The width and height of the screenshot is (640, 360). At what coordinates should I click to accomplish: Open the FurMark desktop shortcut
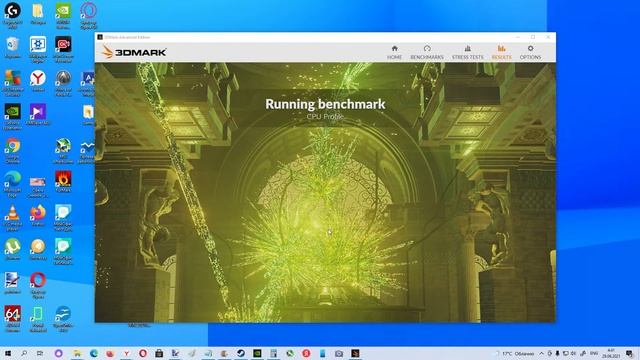coord(63,182)
